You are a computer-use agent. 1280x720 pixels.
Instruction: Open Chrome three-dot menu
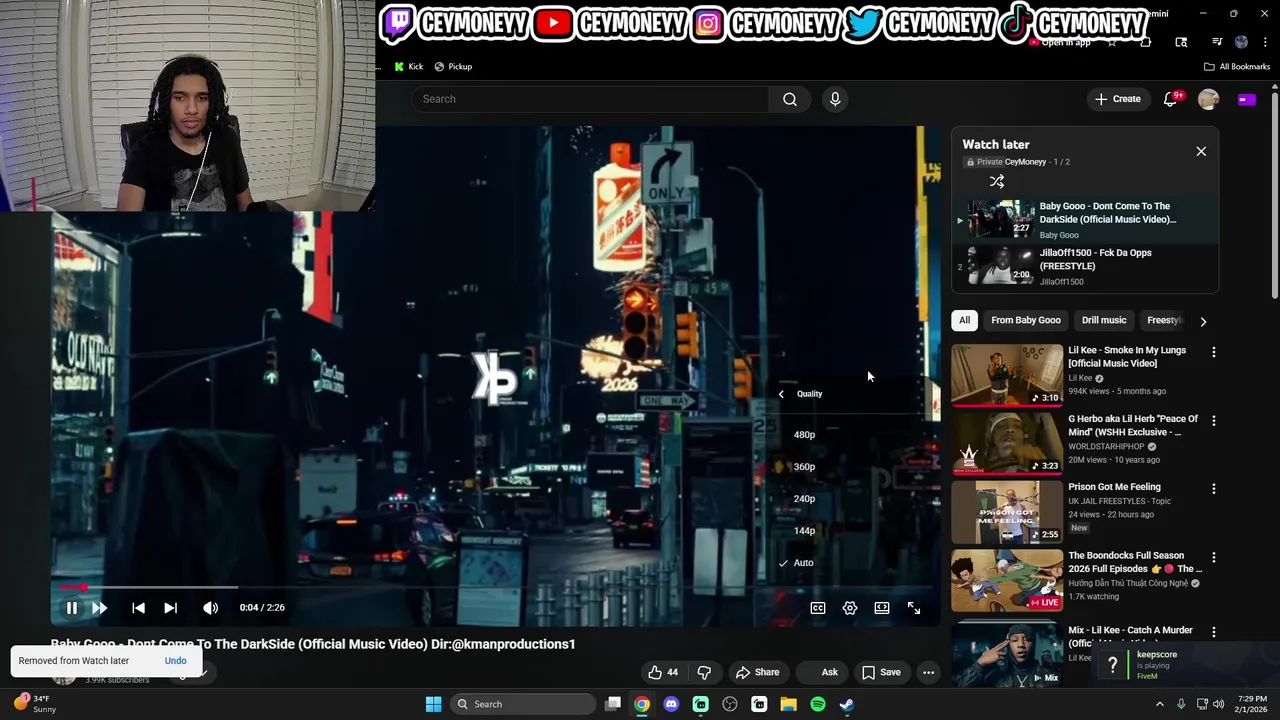[1266, 42]
